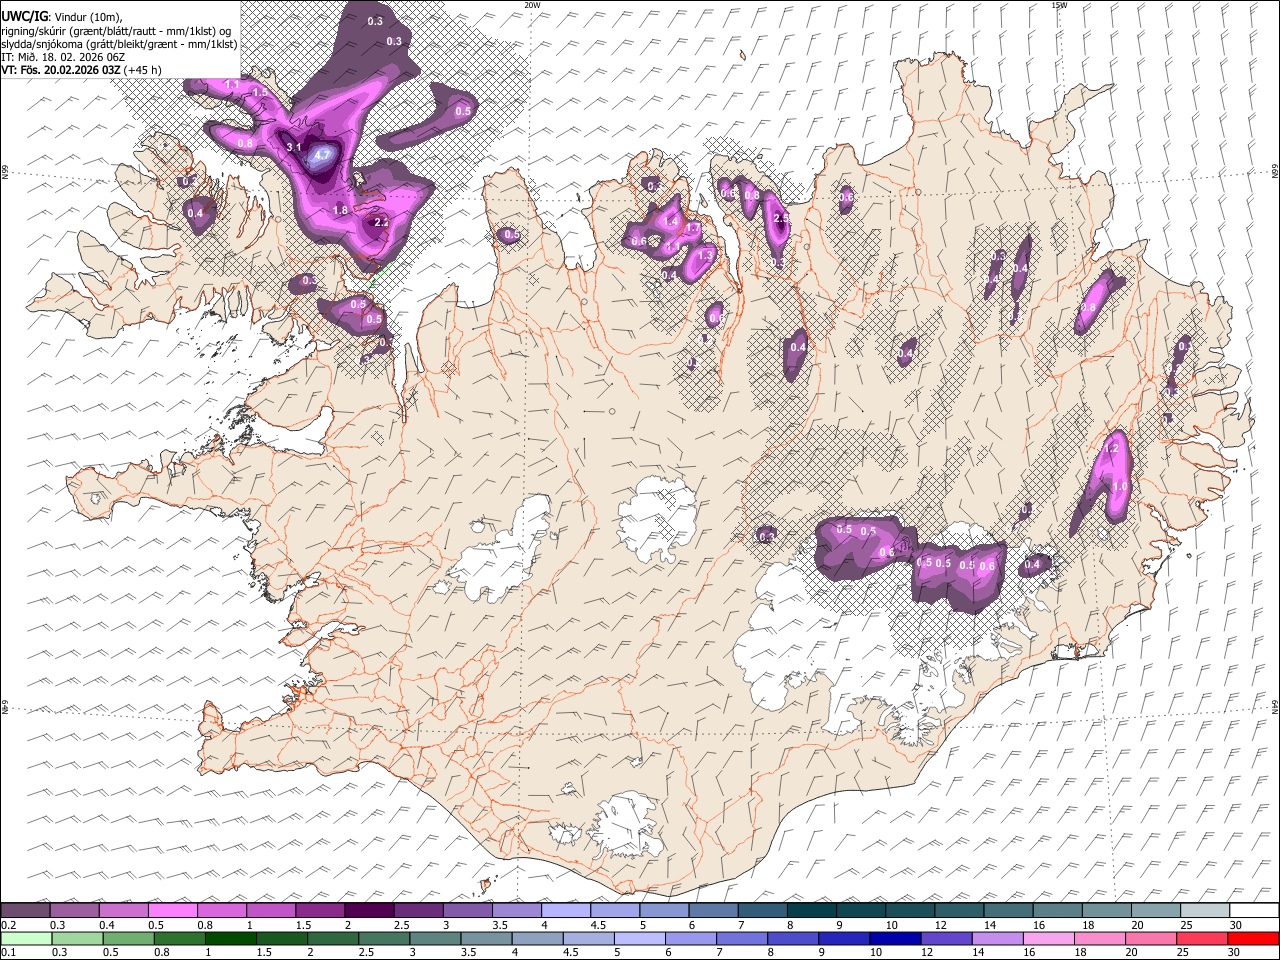Select the pink rain swatch for 18–20 mm
This screenshot has height=960, width=1280.
(x=1102, y=939)
